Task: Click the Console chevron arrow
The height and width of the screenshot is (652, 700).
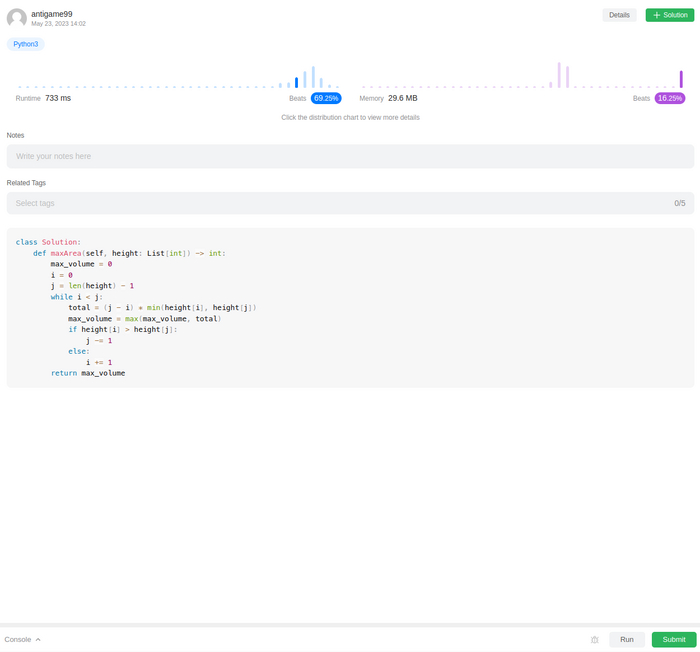Action: 38,639
